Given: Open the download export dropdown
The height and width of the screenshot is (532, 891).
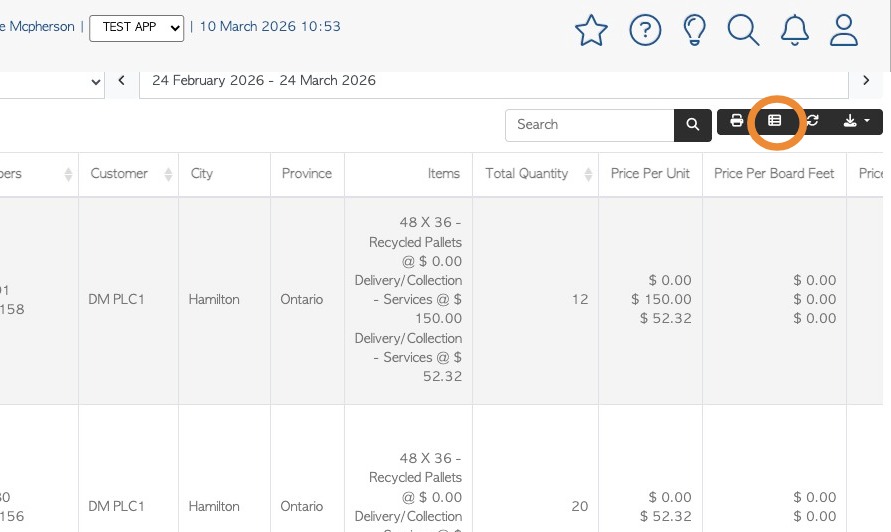Looking at the screenshot, I should [x=857, y=122].
